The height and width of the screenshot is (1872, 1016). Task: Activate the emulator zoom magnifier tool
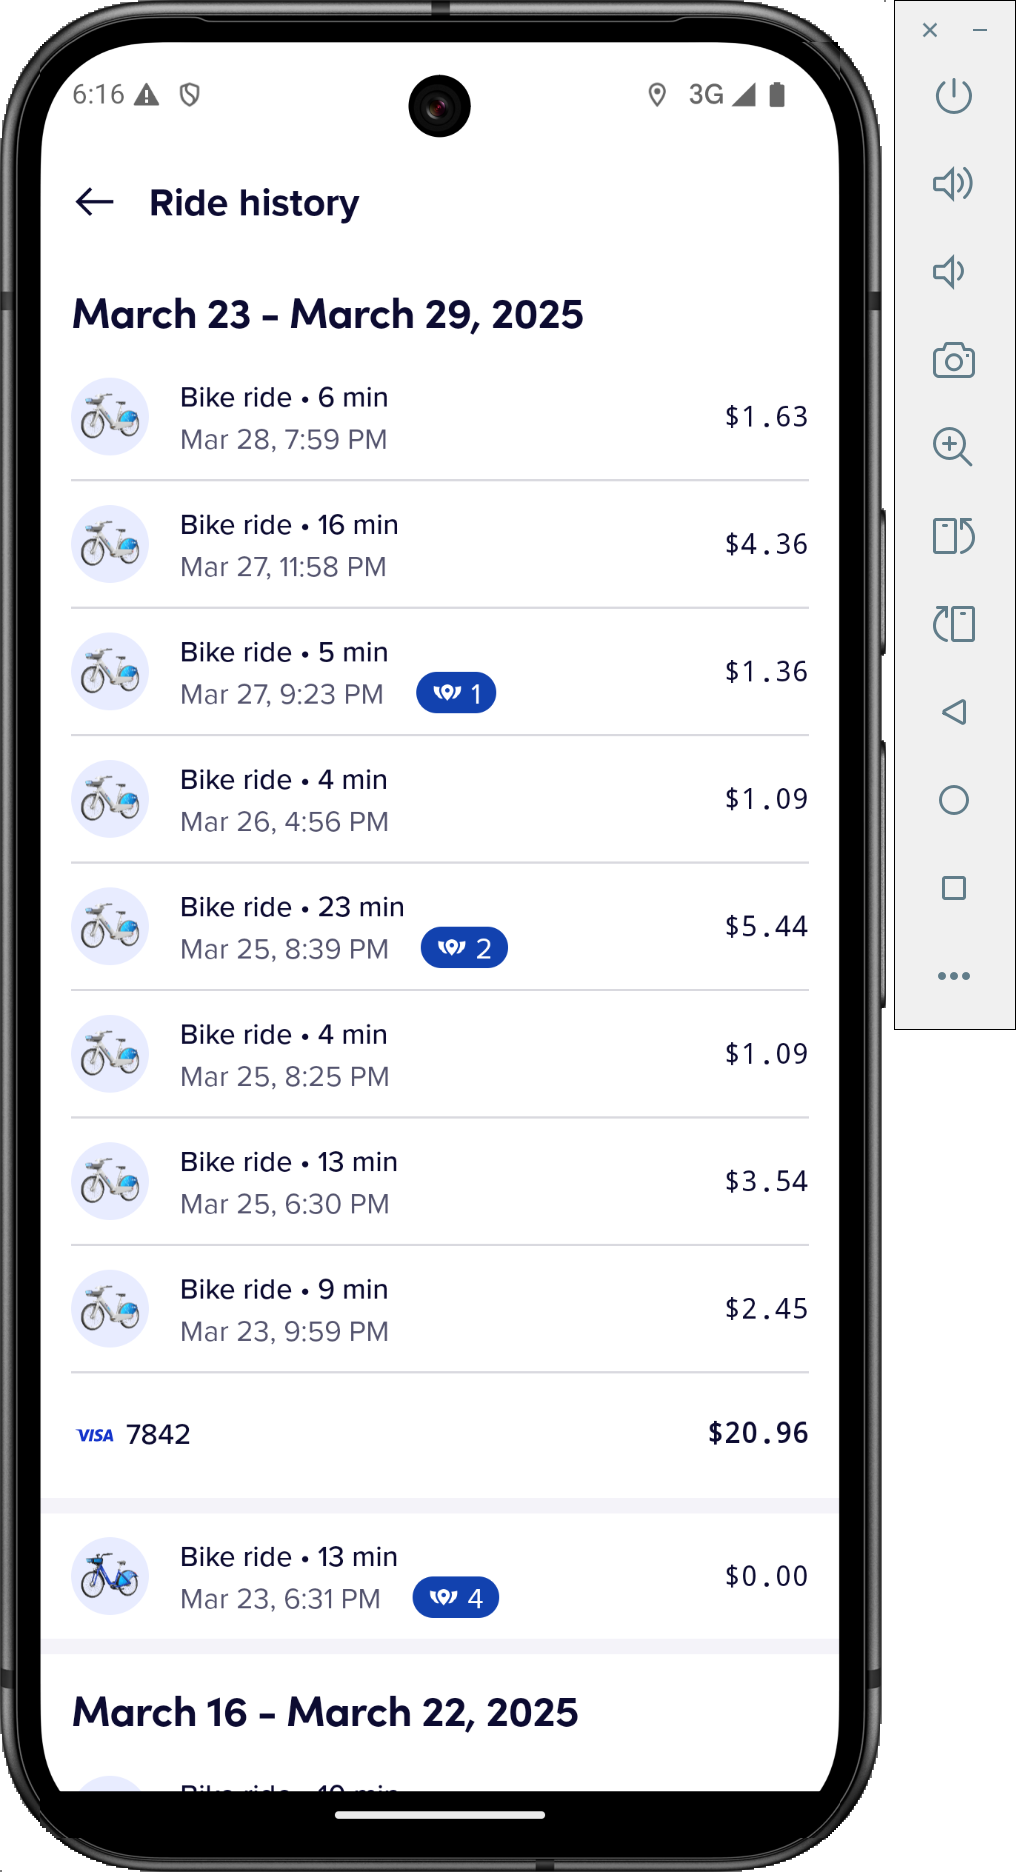952,447
